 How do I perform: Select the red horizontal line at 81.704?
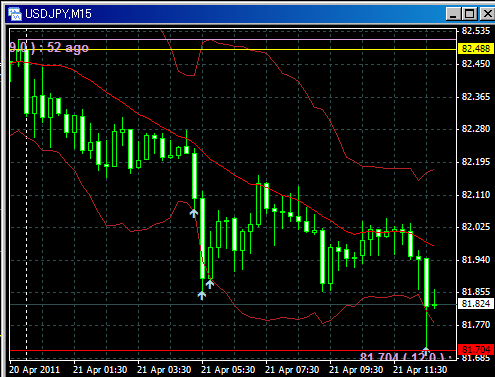point(233,350)
